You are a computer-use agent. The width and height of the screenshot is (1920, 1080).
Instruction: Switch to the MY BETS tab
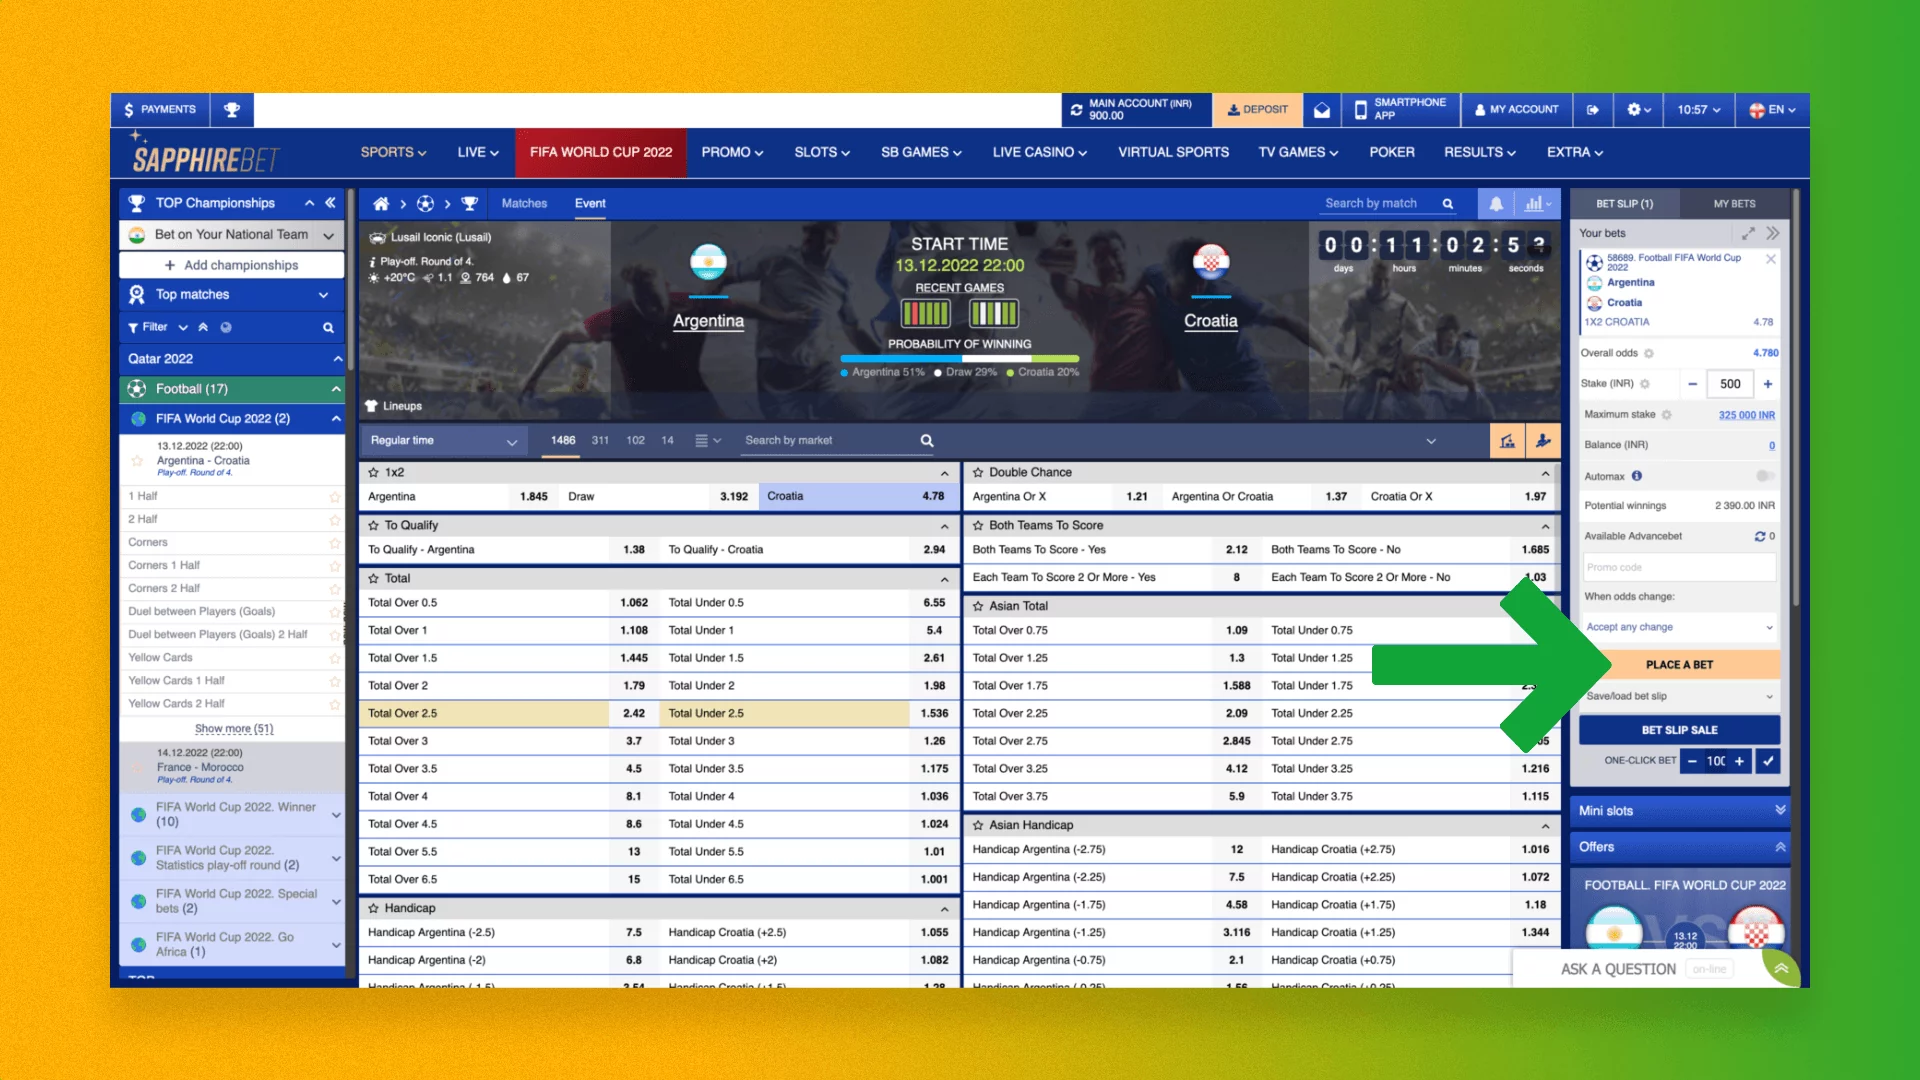1736,203
